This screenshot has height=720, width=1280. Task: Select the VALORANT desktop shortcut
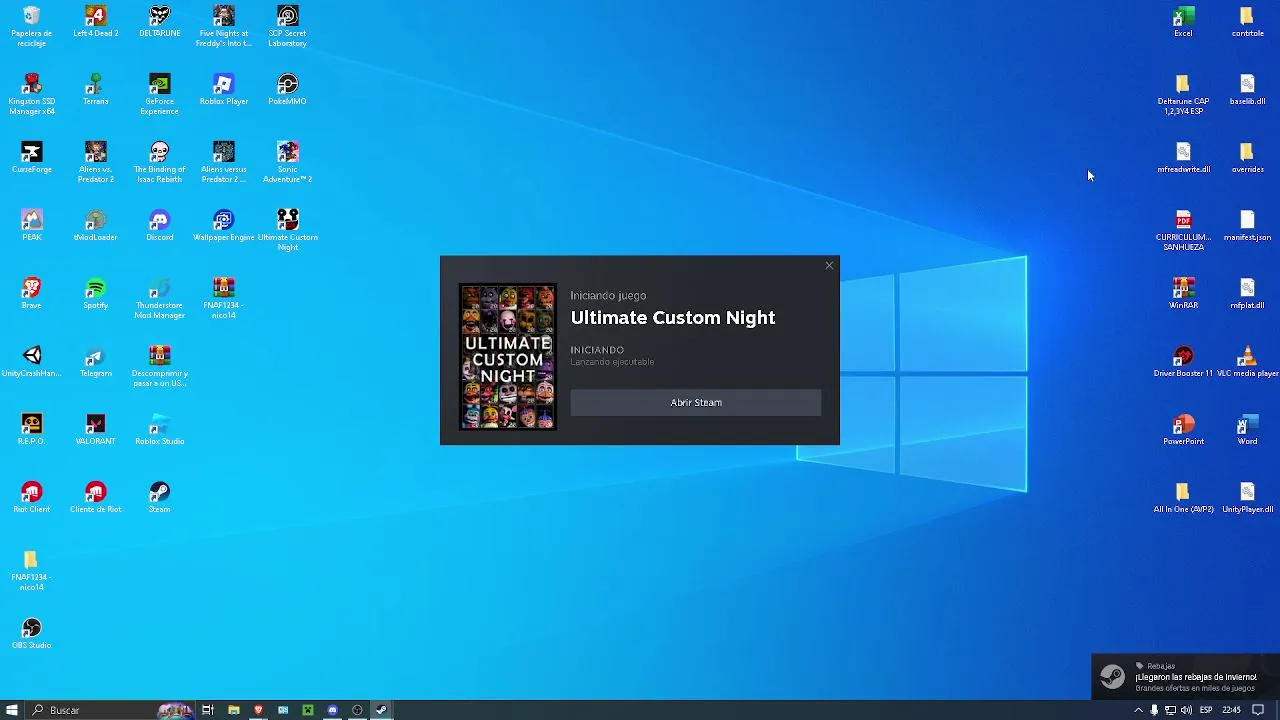96,430
